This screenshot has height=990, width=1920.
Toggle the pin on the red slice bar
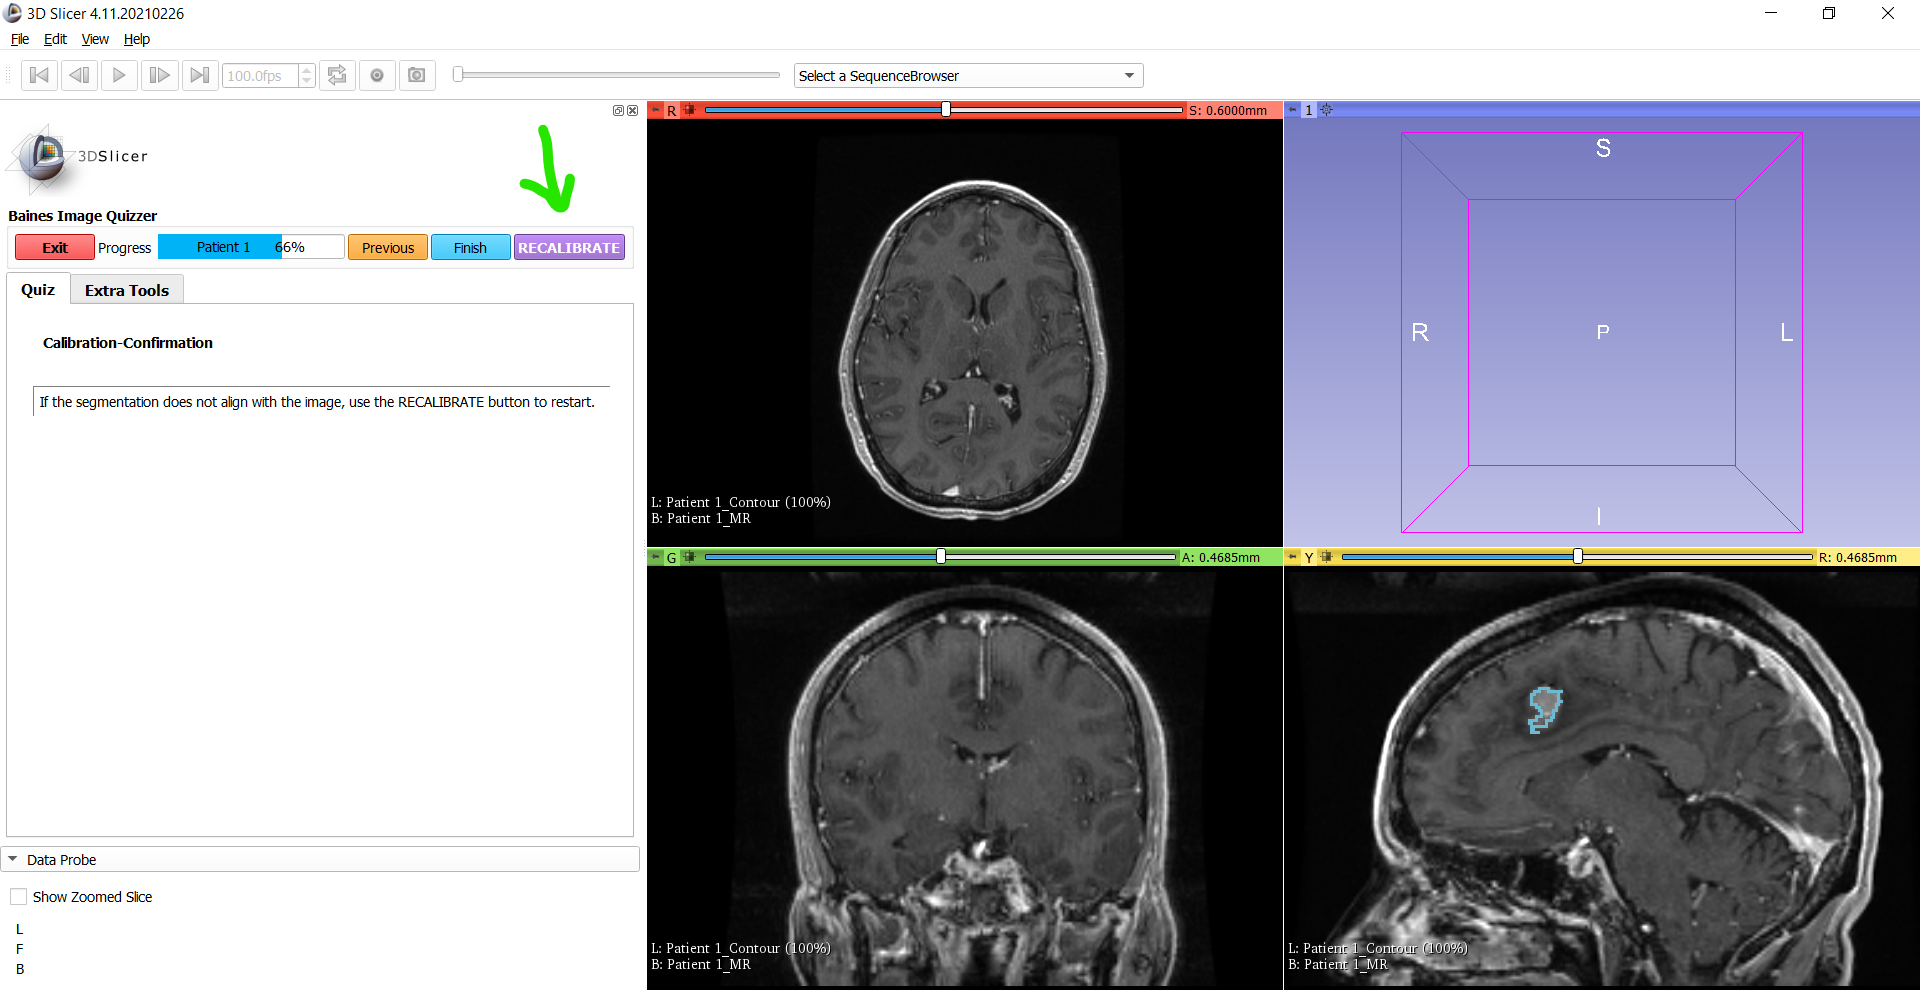[656, 110]
